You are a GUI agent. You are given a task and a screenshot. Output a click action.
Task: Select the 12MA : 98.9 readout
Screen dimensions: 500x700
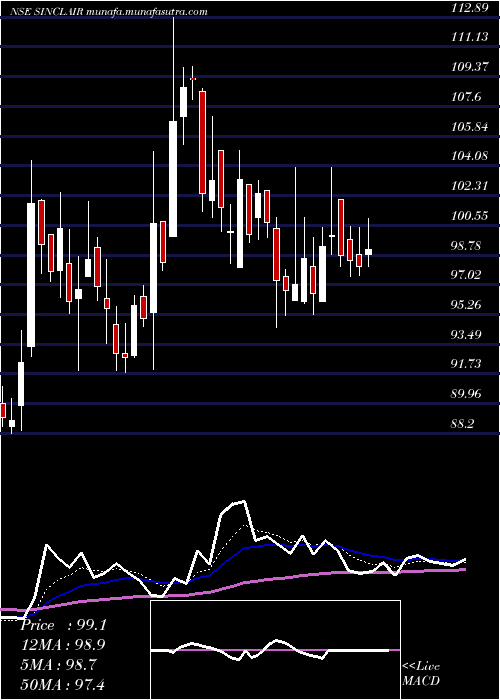click(x=63, y=645)
